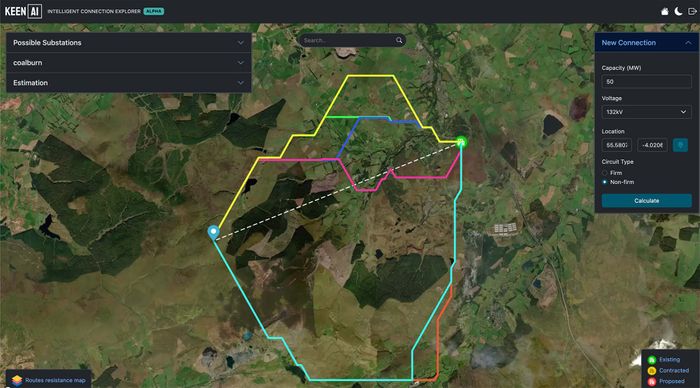
Task: Click the blue map marker pin
Action: (x=213, y=232)
